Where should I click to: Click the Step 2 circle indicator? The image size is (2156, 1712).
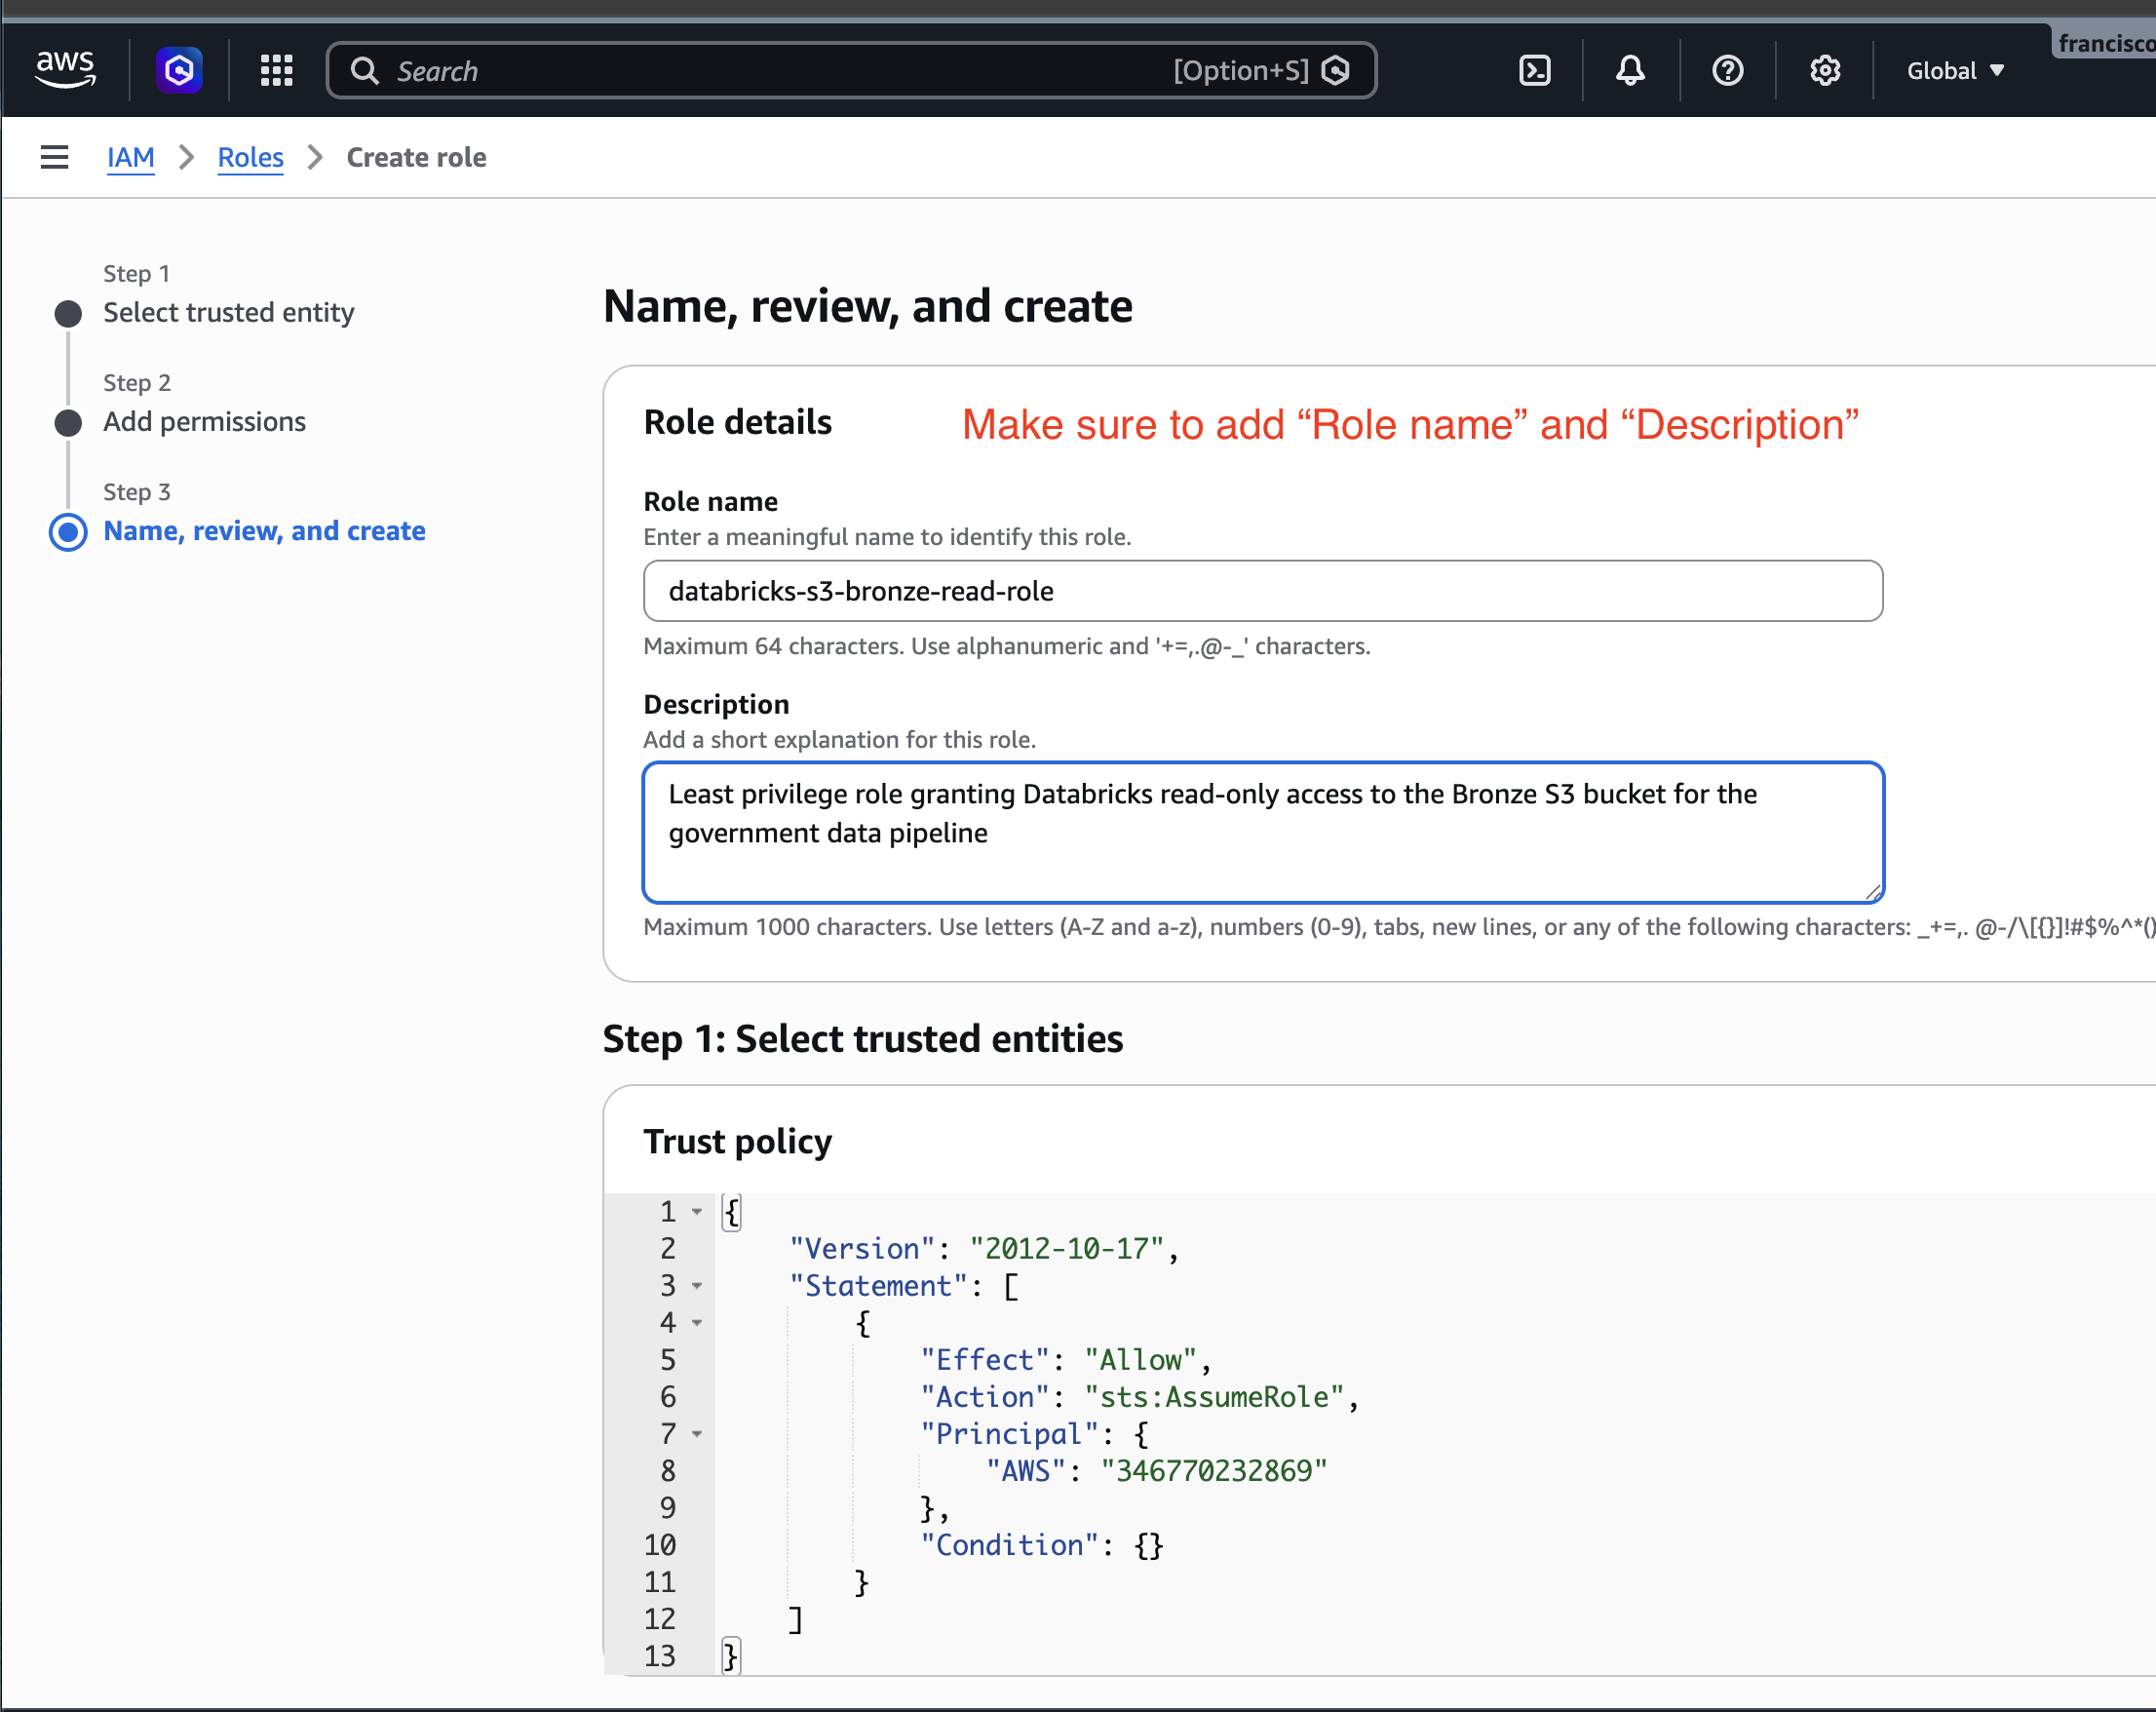click(68, 422)
